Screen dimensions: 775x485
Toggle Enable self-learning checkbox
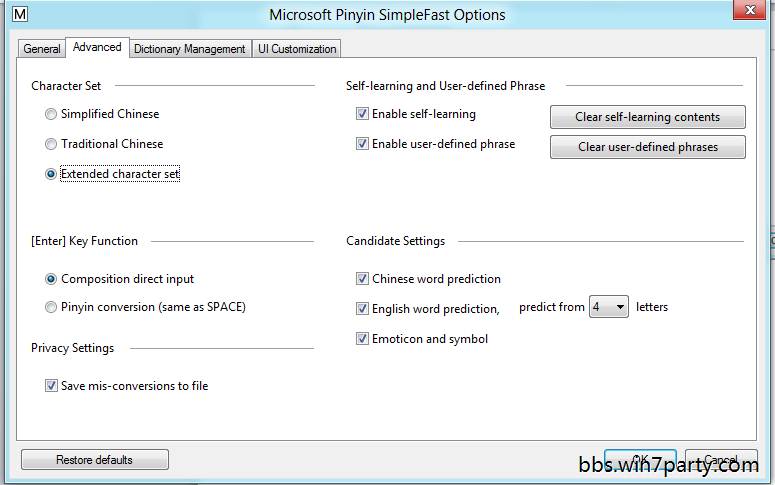pos(362,114)
